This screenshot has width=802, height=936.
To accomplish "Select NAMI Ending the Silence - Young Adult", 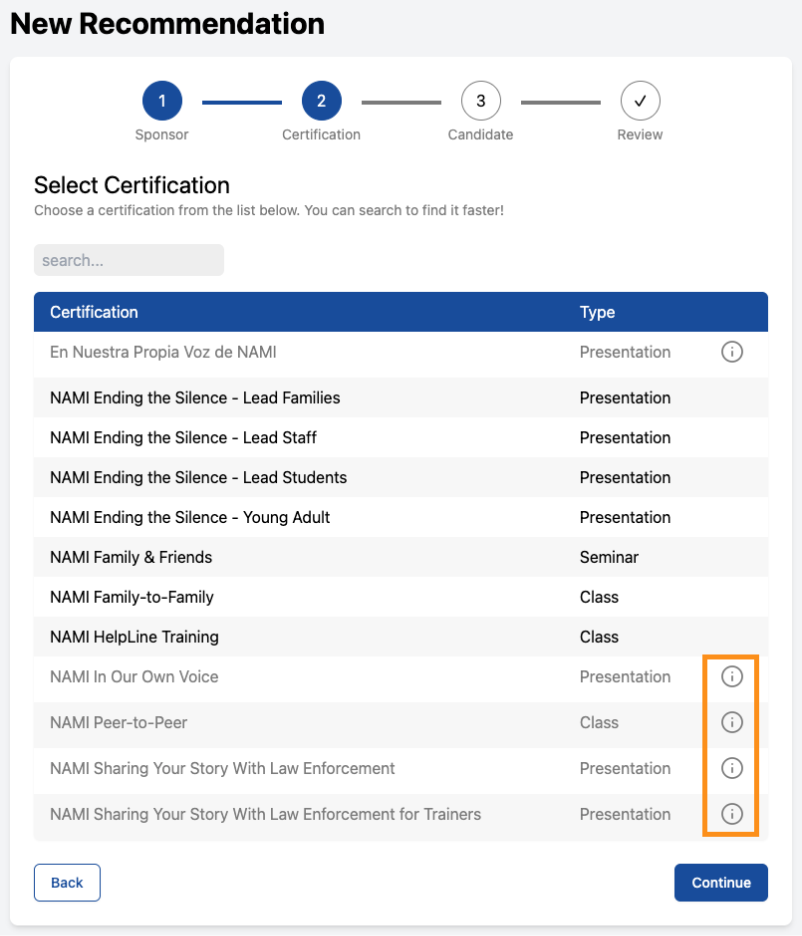I will 401,517.
